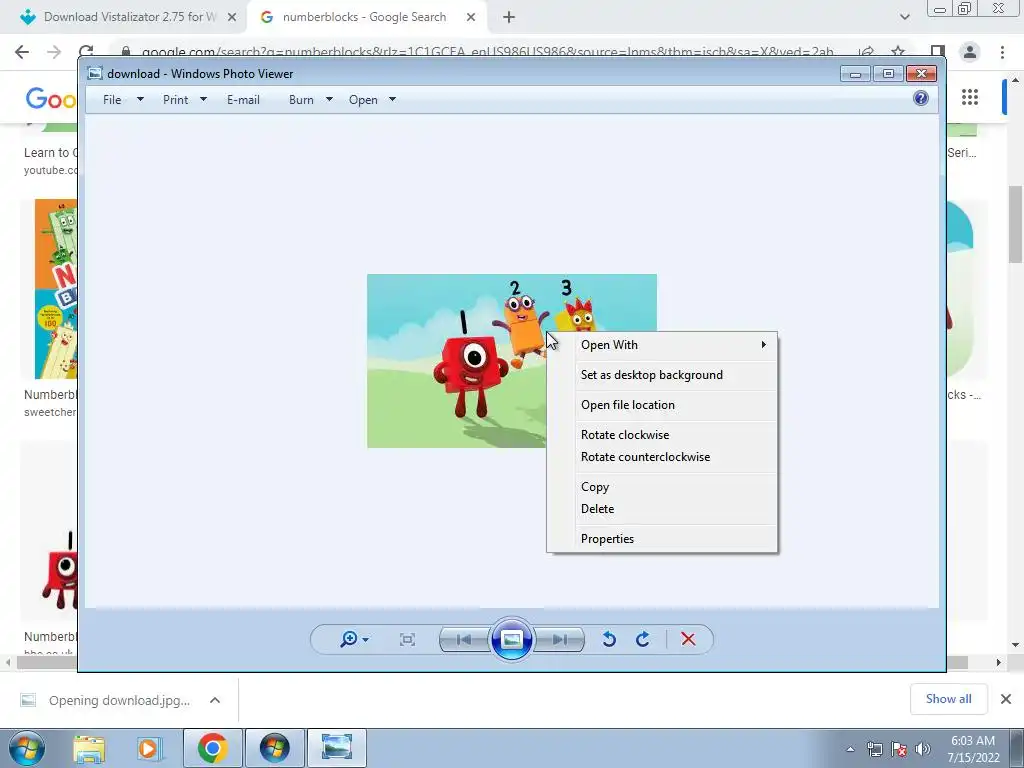Open Chrome three-dot menu
1024x768 pixels.
[x=1002, y=52]
